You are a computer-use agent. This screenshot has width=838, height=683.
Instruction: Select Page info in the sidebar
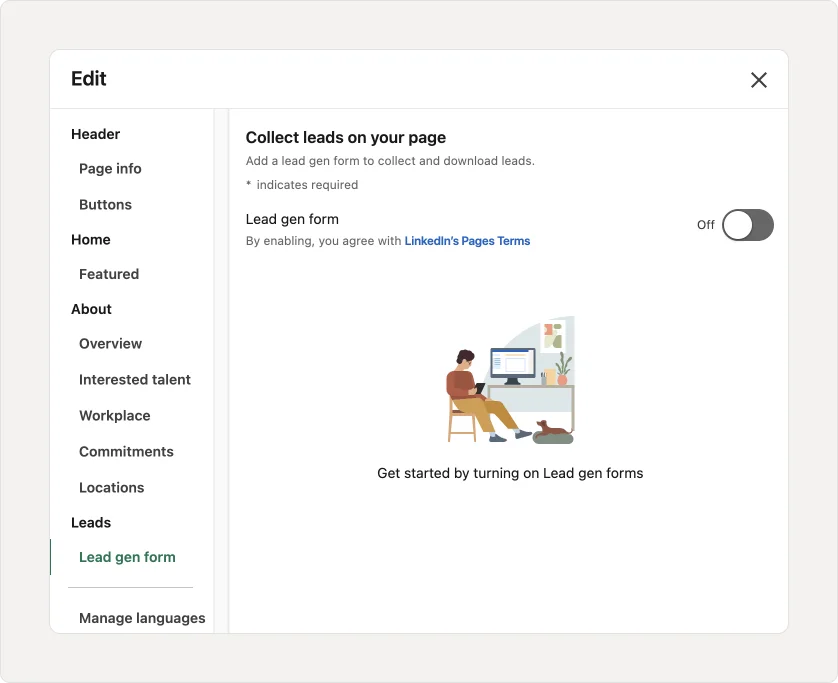pyautogui.click(x=110, y=169)
